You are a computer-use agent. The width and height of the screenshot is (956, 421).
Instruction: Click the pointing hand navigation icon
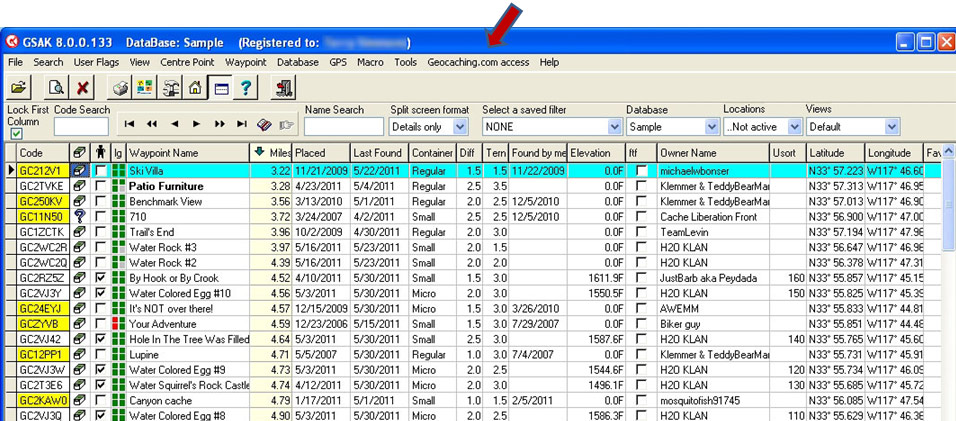tap(286, 124)
